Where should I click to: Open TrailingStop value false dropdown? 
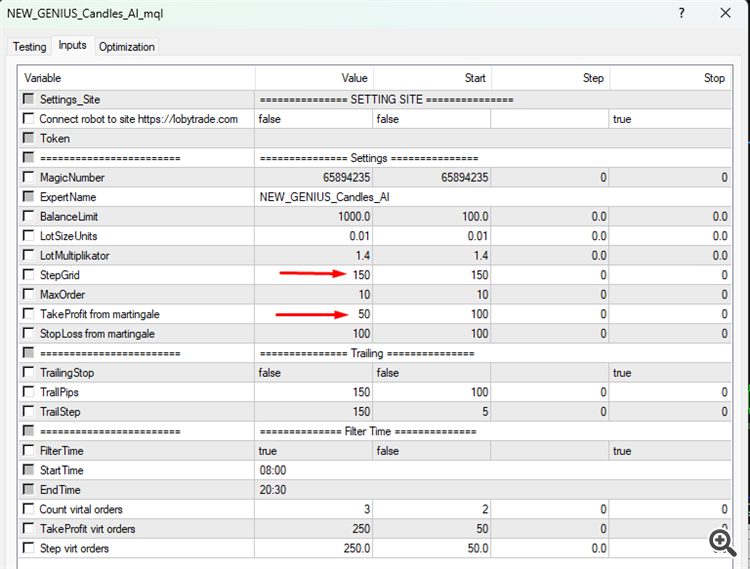pos(313,372)
